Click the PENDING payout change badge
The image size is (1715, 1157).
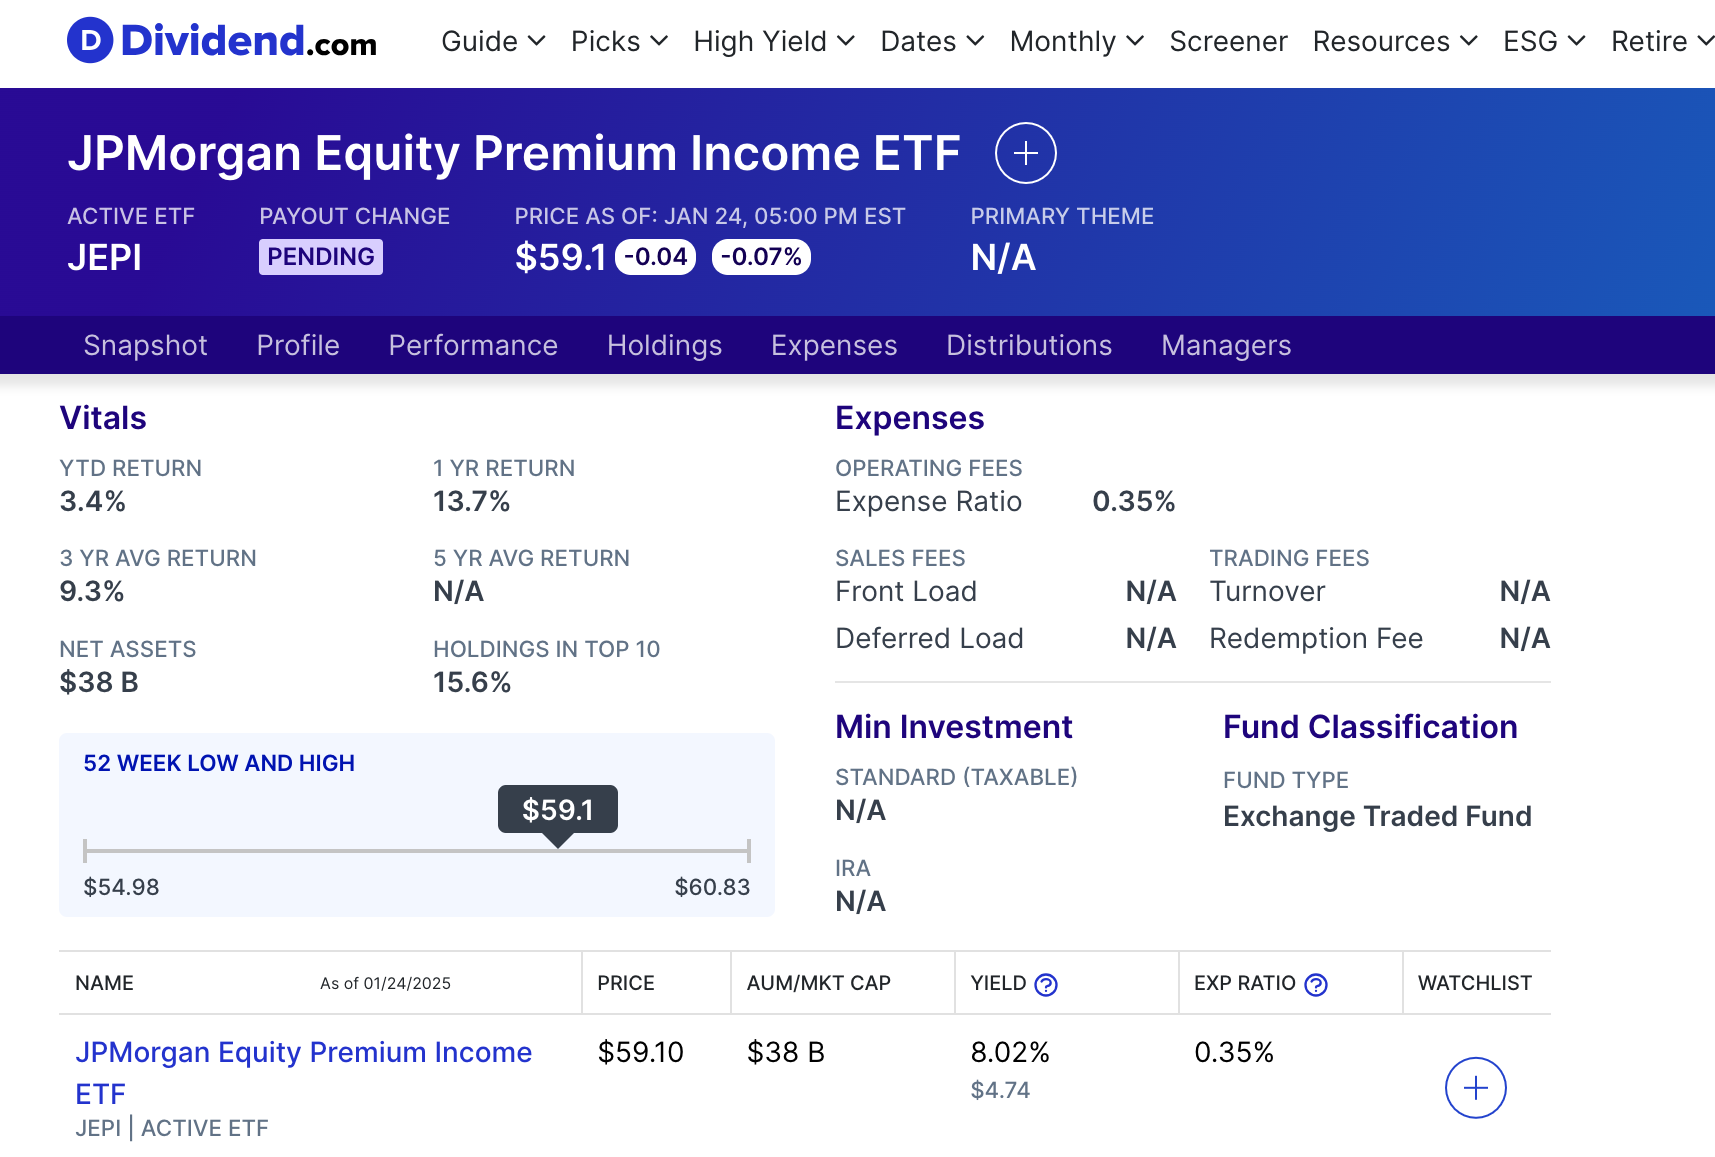coord(321,257)
